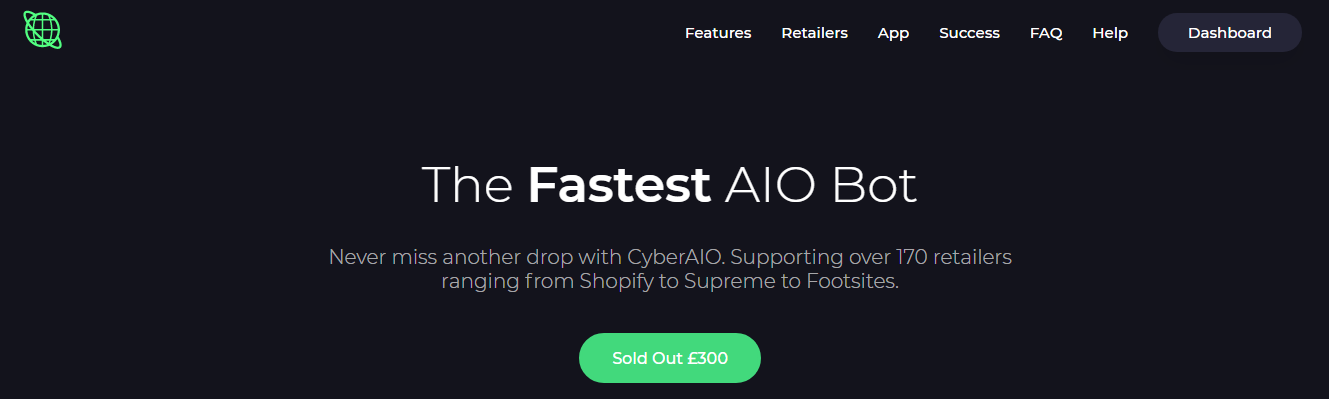Click the word Bot in the headline

click(873, 185)
